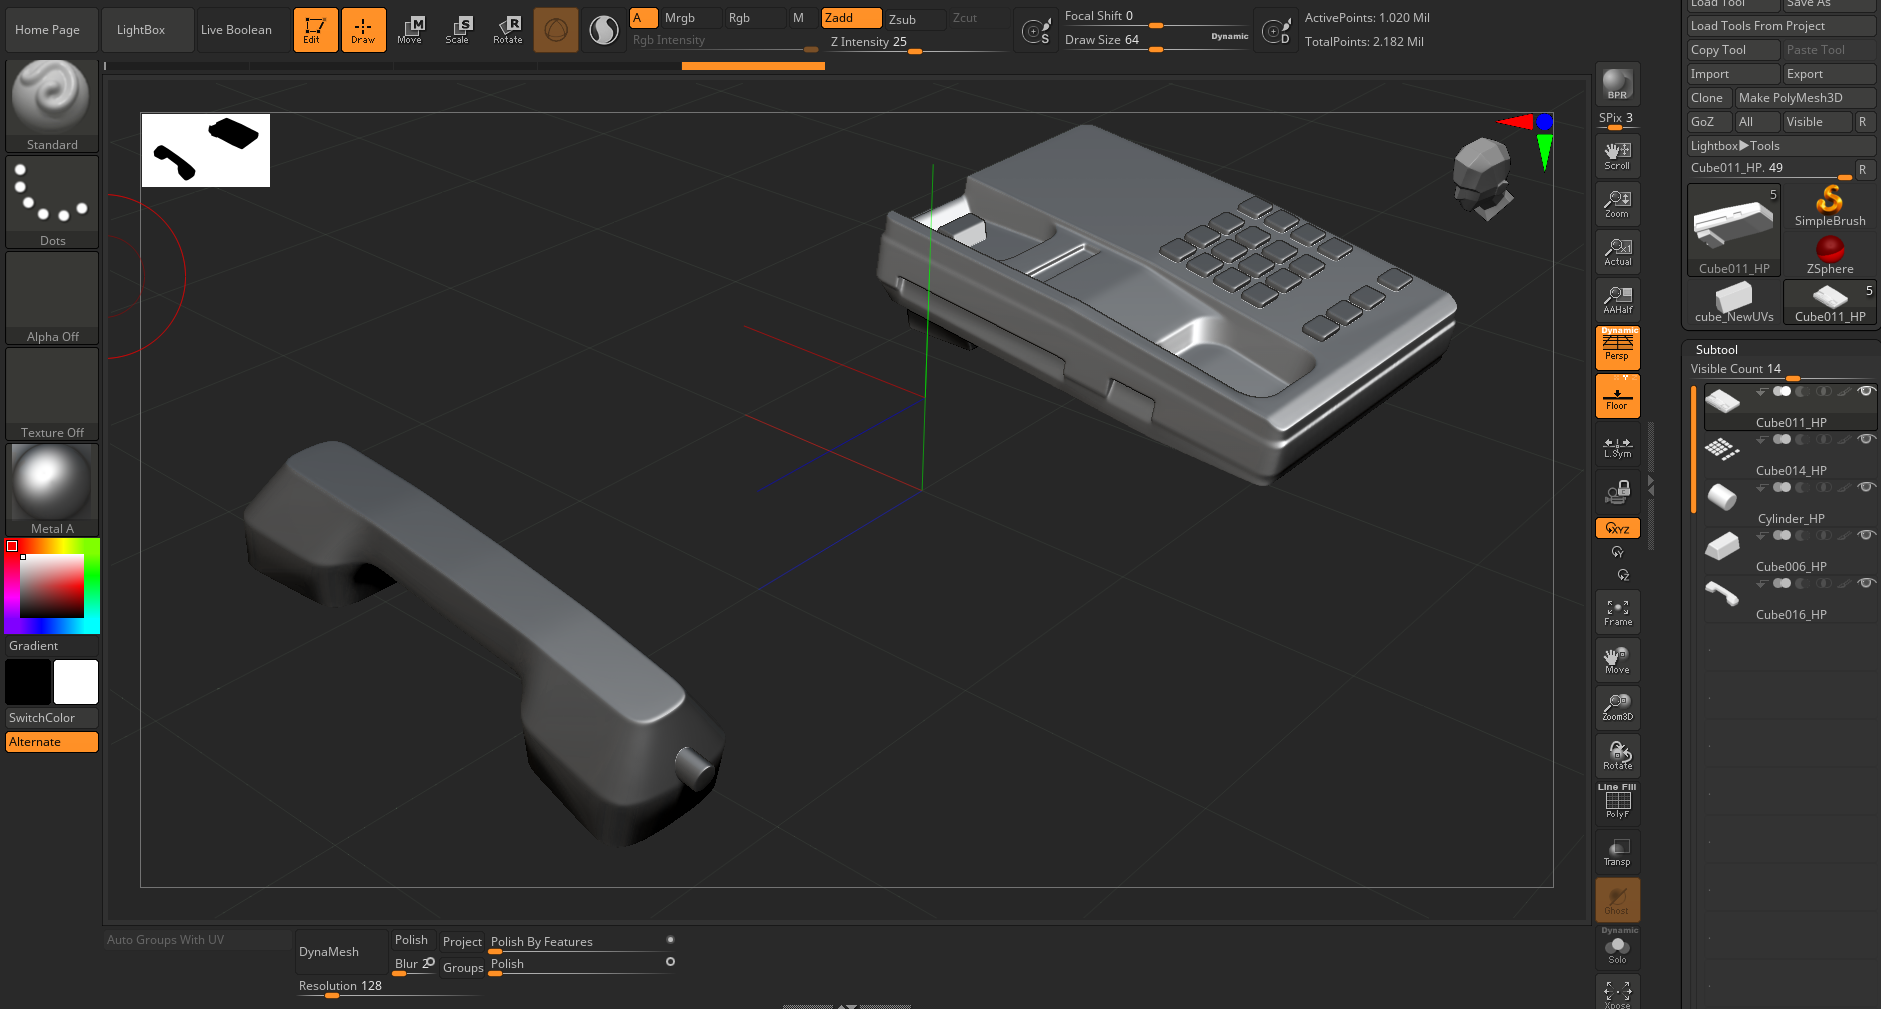This screenshot has height=1009, width=1881.
Task: Hide the Cube016_HP subtool via eye icon
Action: tap(1865, 583)
